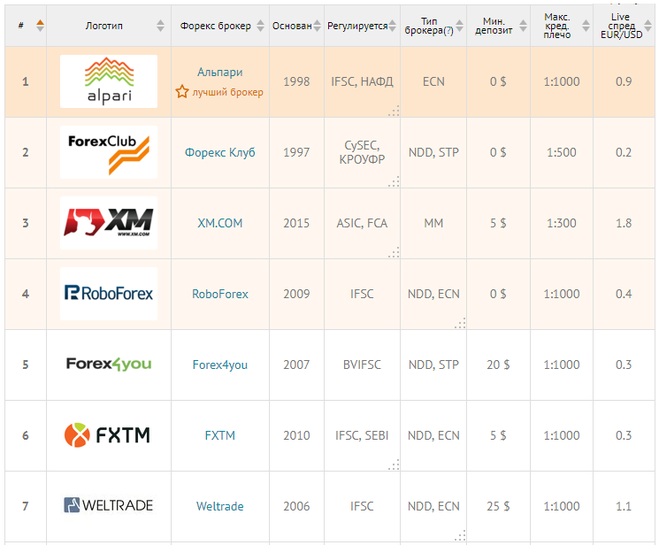Expand broker type dots in Weltrade row
Viewport: 659px width, 545px height.
(460, 535)
